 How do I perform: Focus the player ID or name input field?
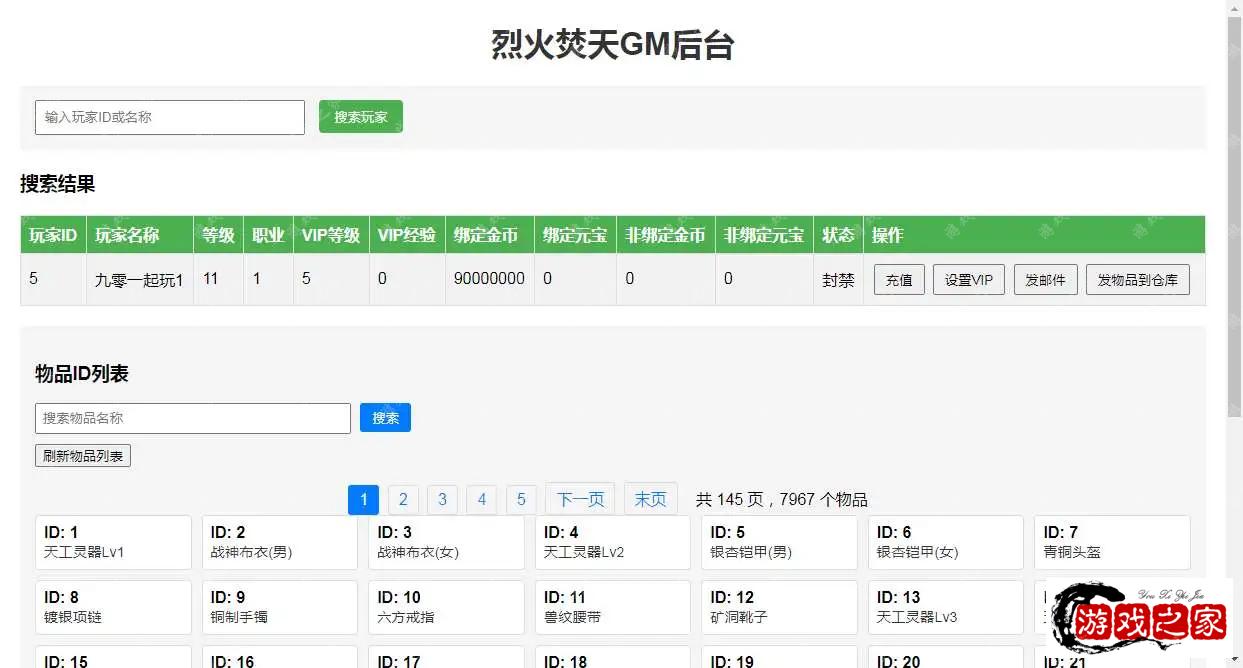pos(170,117)
